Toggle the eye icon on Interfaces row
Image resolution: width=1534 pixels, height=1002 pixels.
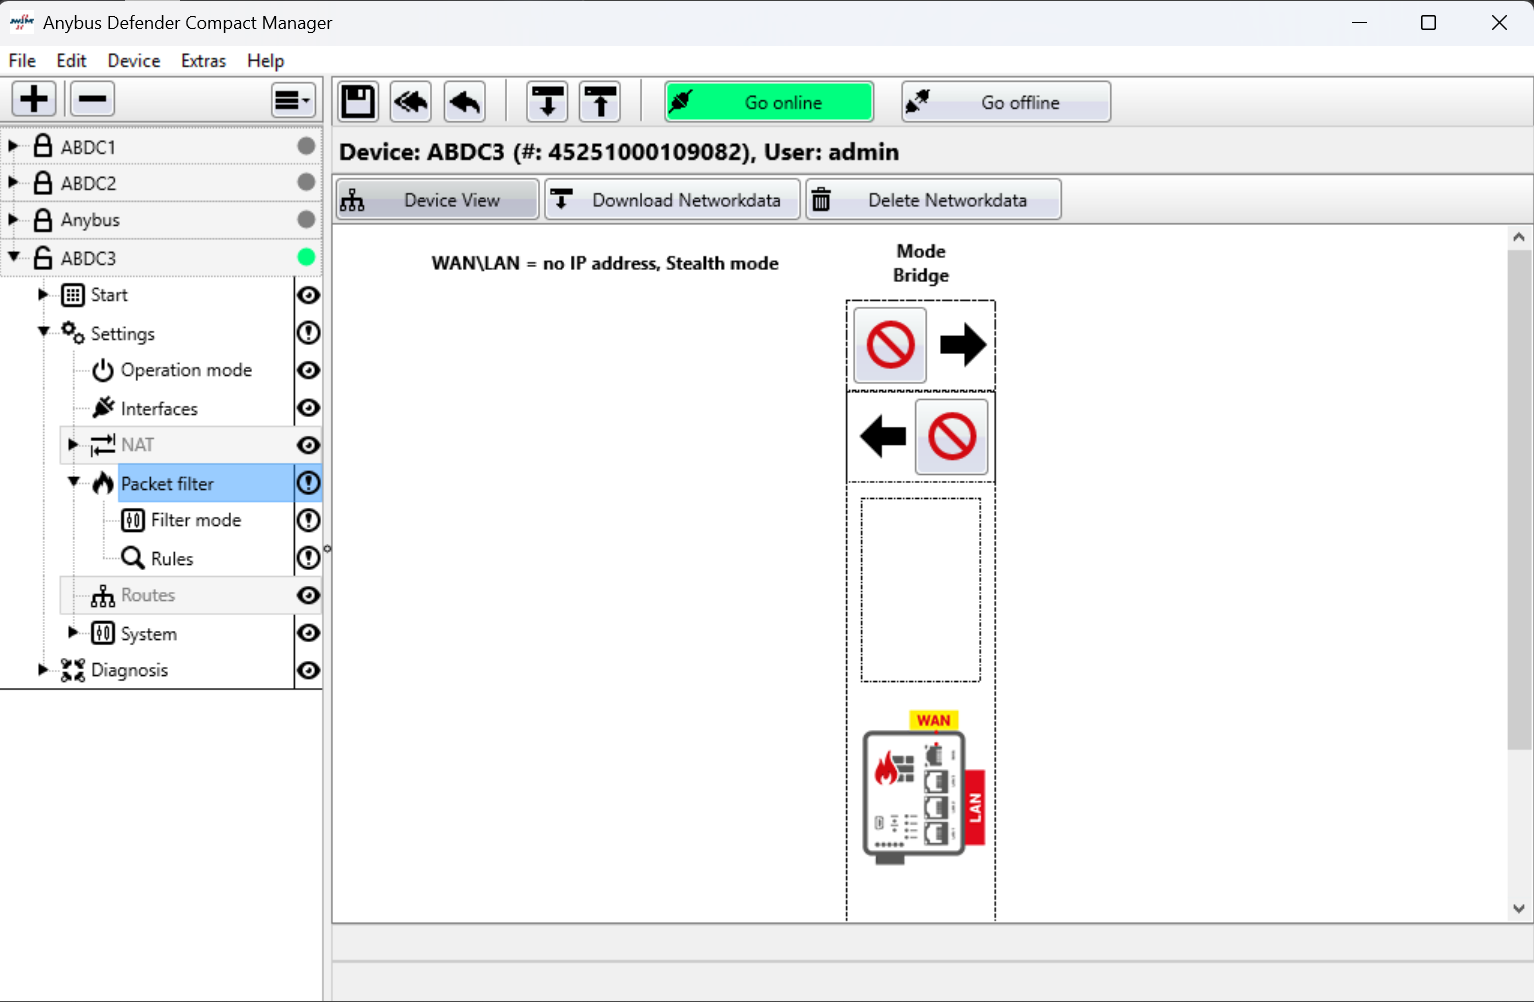click(309, 408)
